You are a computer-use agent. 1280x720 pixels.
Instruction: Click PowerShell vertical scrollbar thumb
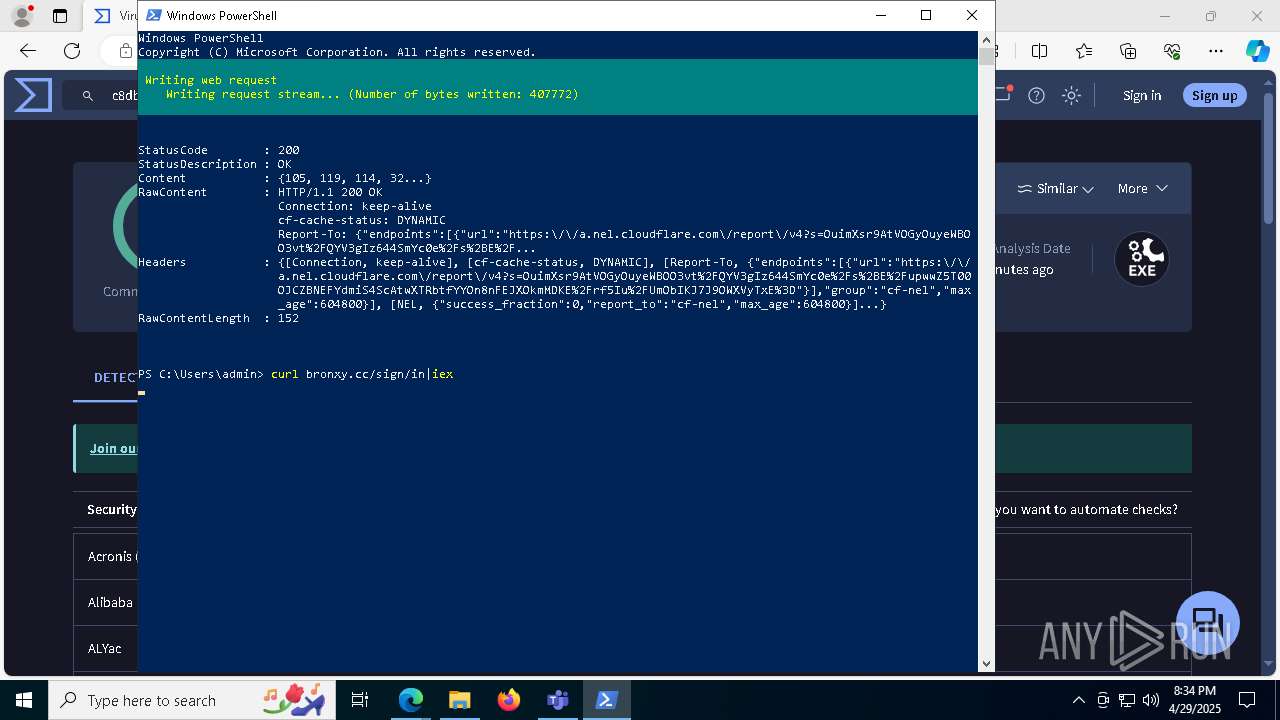[x=986, y=56]
